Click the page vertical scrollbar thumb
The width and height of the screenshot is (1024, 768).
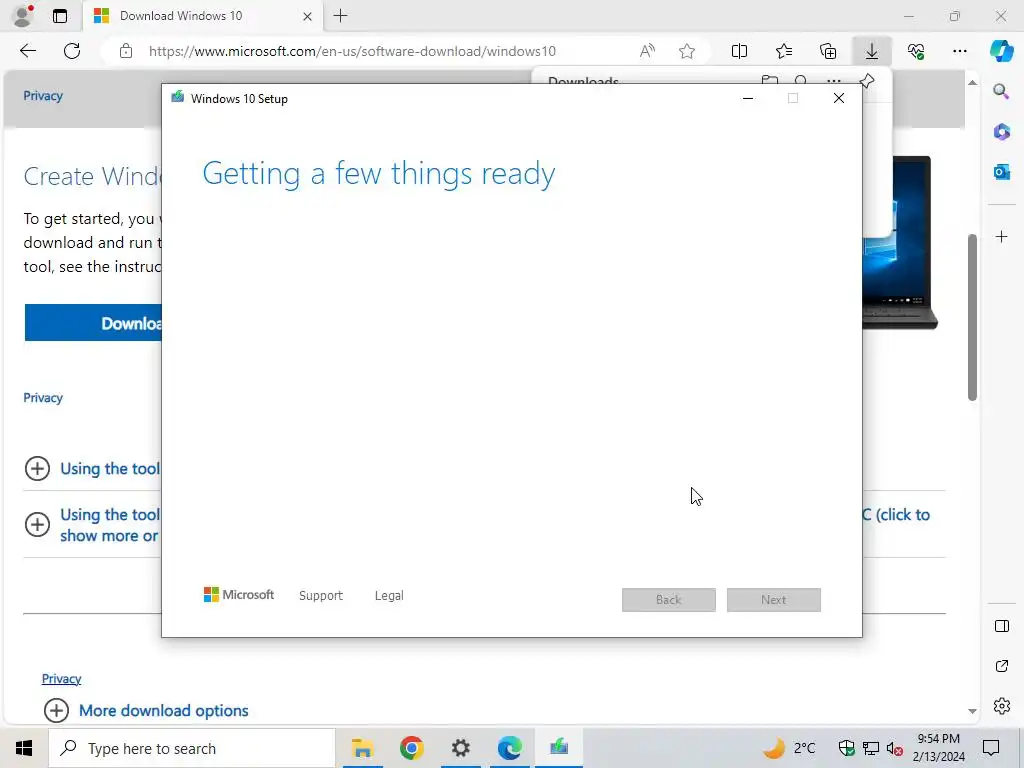tap(972, 317)
